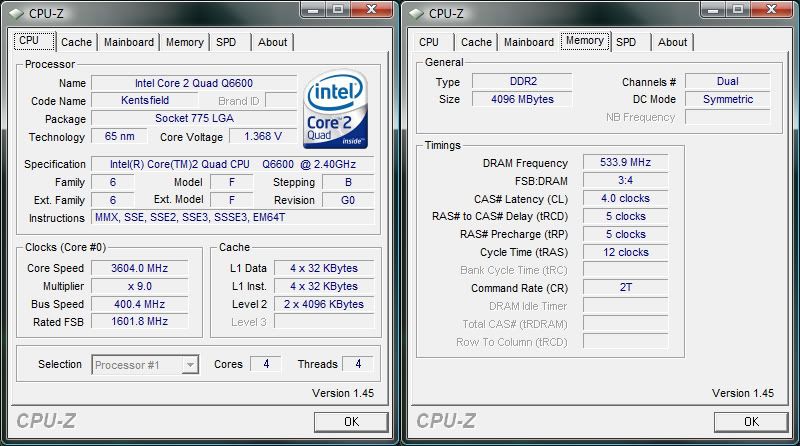Open the About tab in right window
The height and width of the screenshot is (446, 800).
click(x=672, y=42)
